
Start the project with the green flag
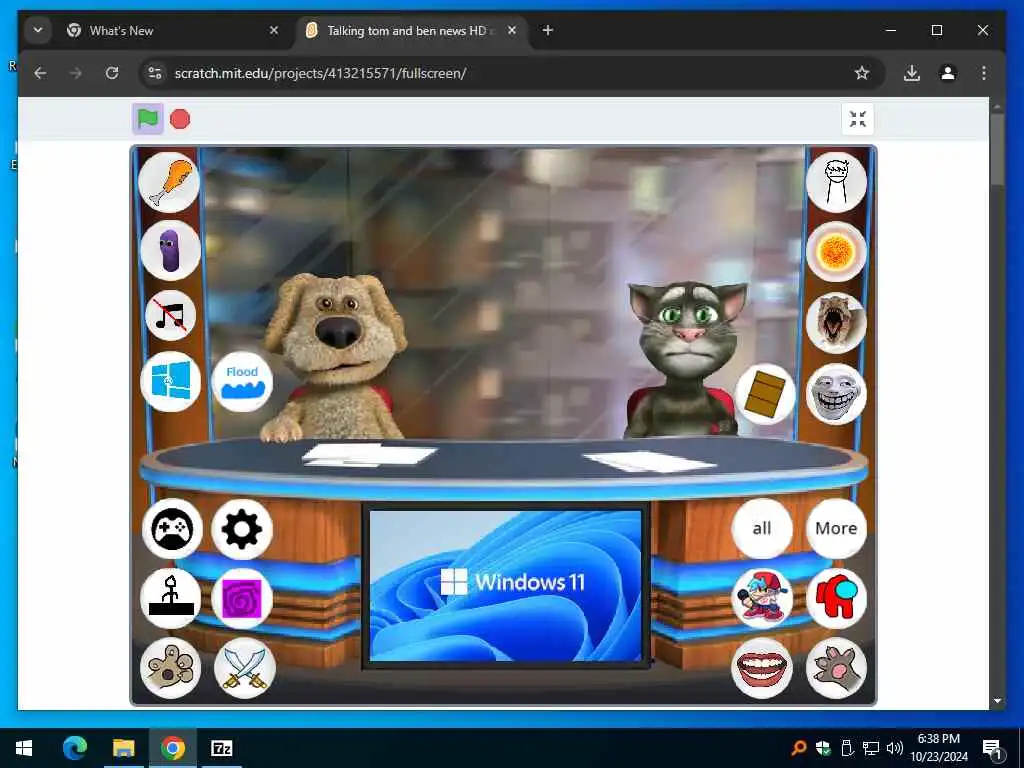148,119
